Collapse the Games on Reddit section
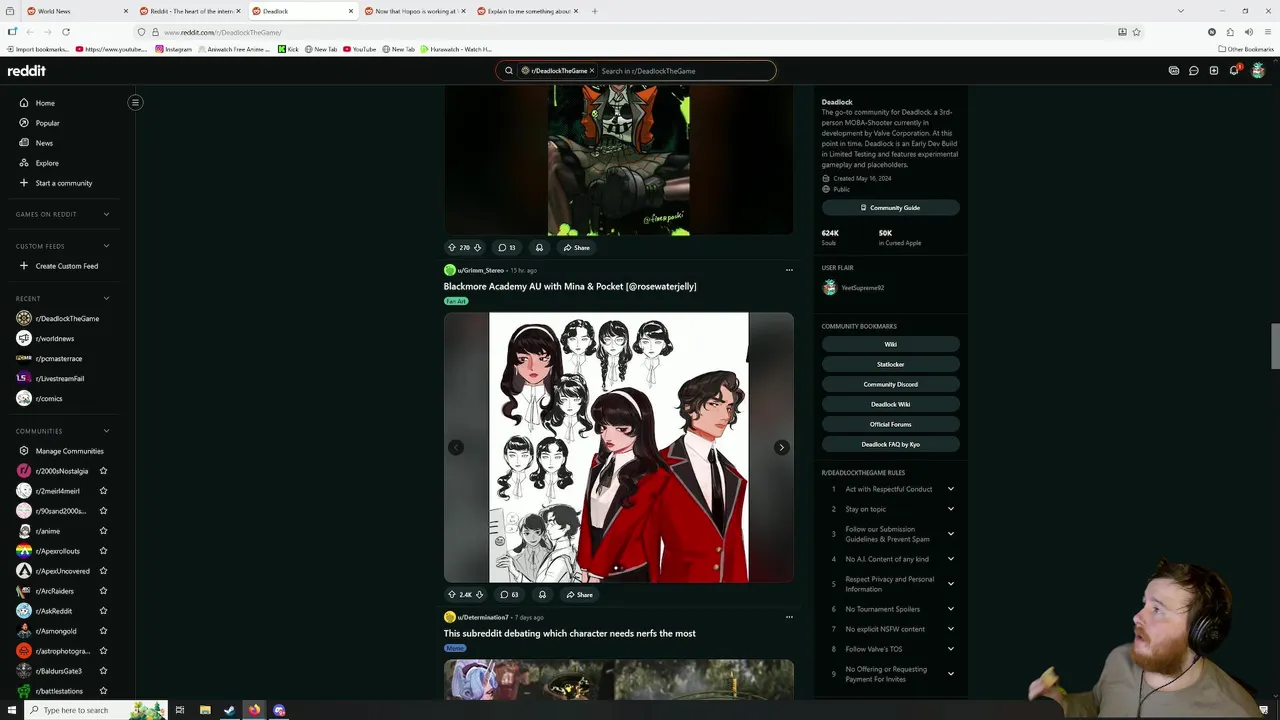 tap(106, 214)
